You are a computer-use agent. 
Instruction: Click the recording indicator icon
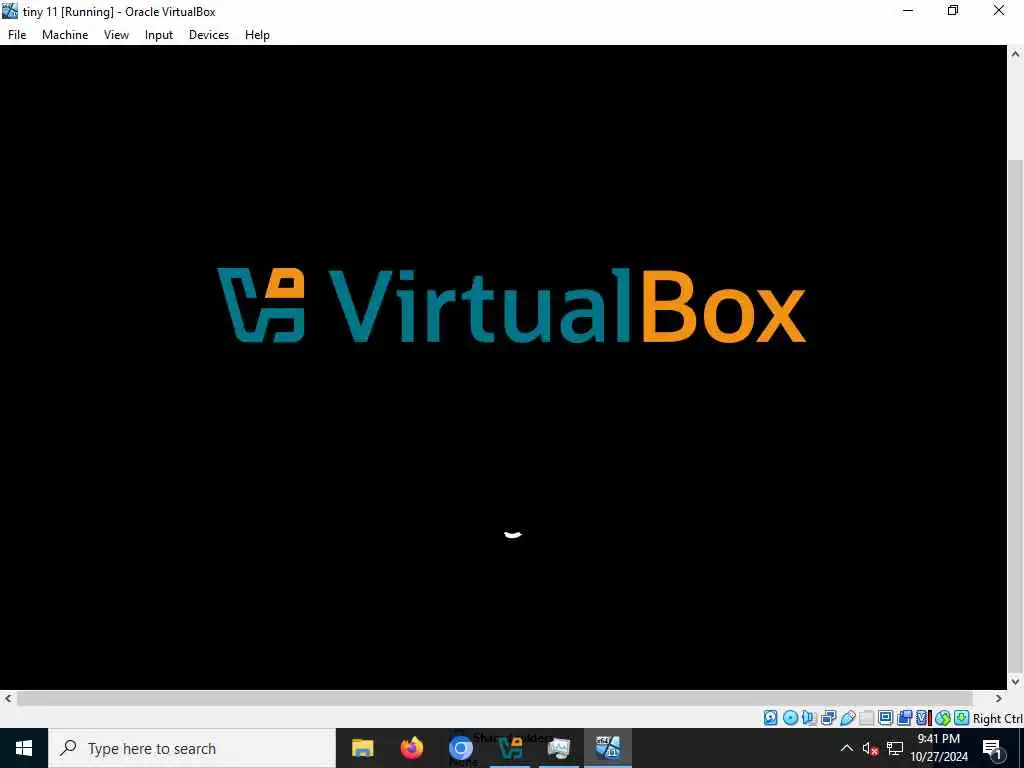click(x=904, y=718)
